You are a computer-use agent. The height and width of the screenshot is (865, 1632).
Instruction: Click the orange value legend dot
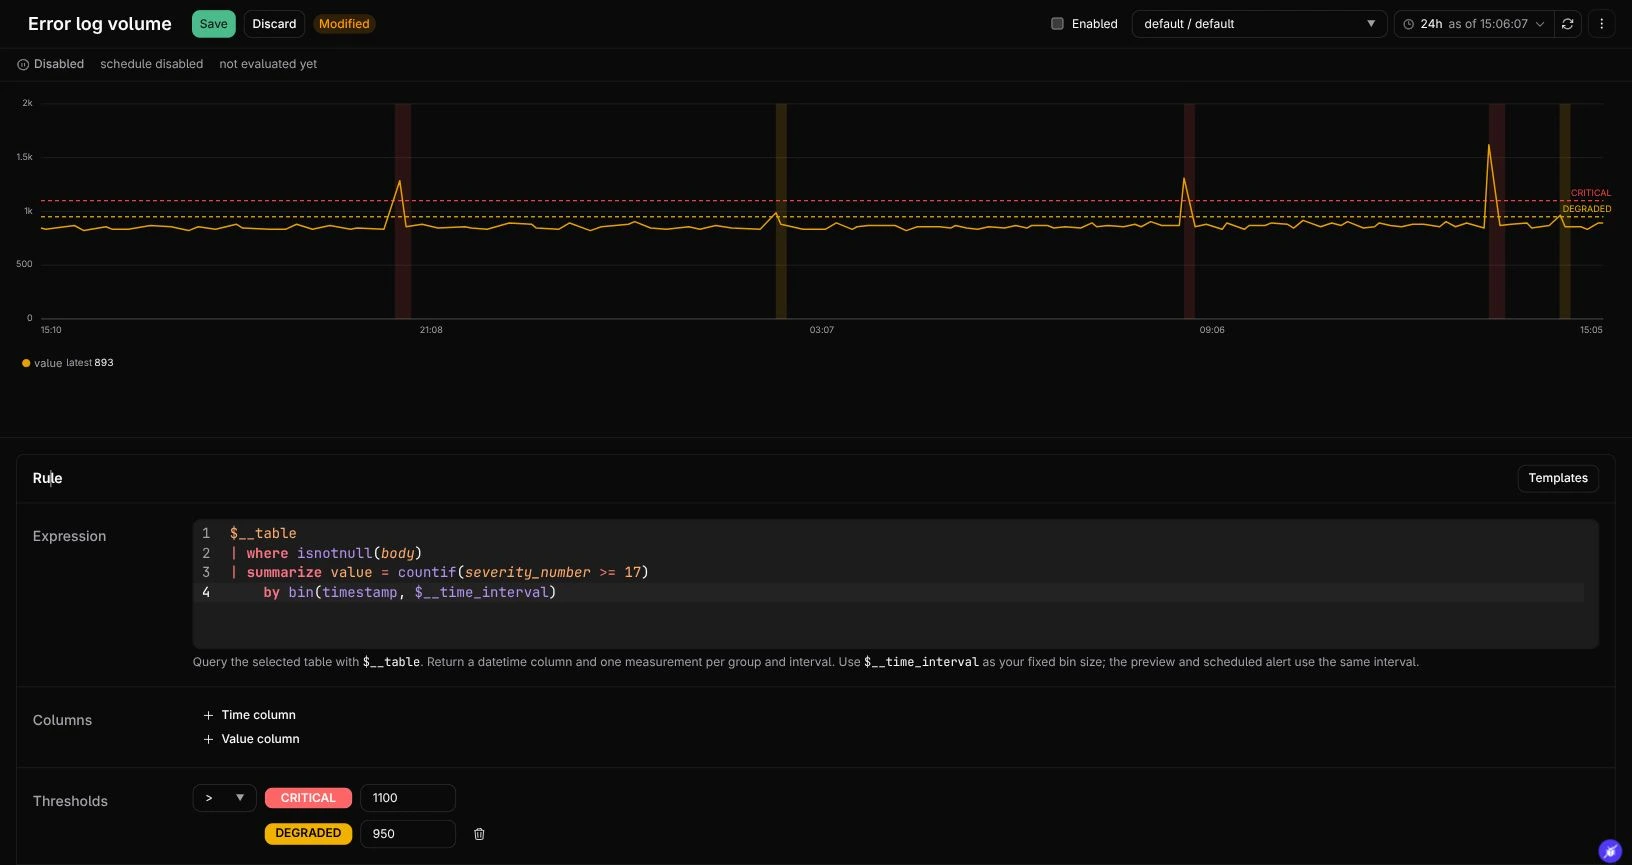(x=26, y=363)
